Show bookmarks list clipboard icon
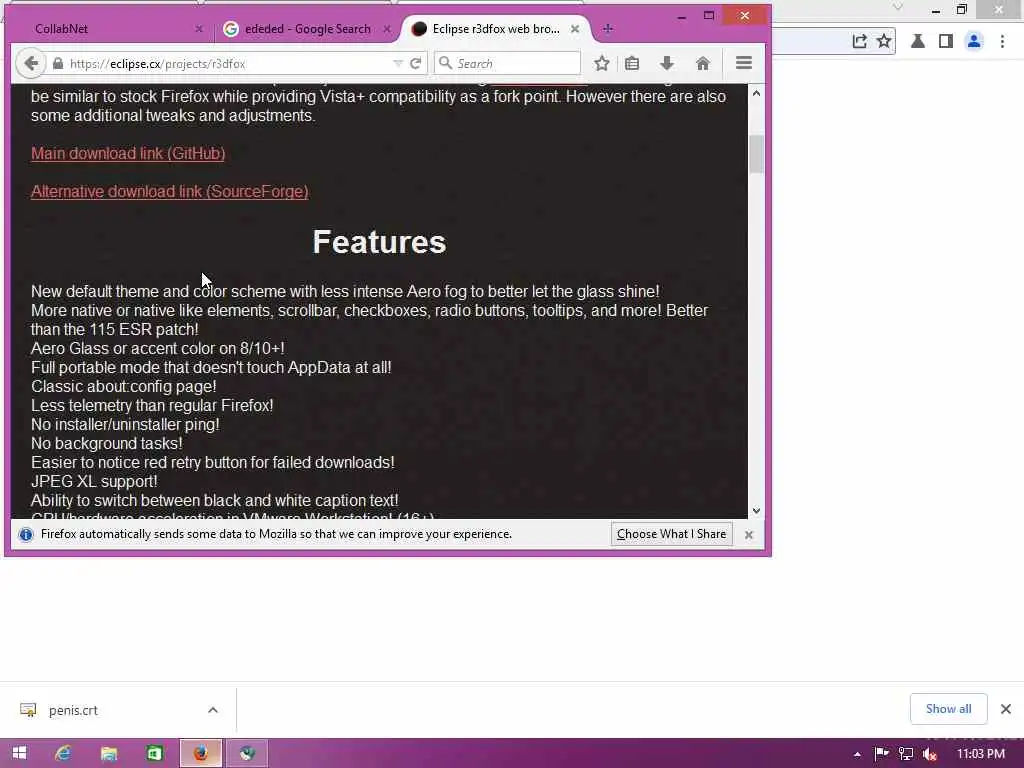1024x768 pixels. pyautogui.click(x=632, y=63)
